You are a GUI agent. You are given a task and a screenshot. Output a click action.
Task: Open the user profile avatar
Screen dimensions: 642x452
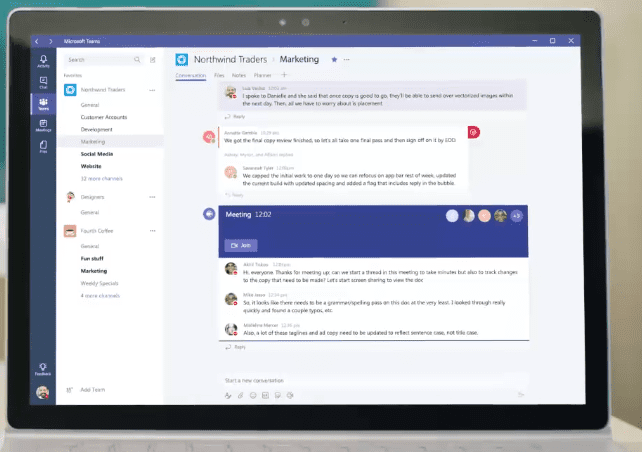point(42,393)
